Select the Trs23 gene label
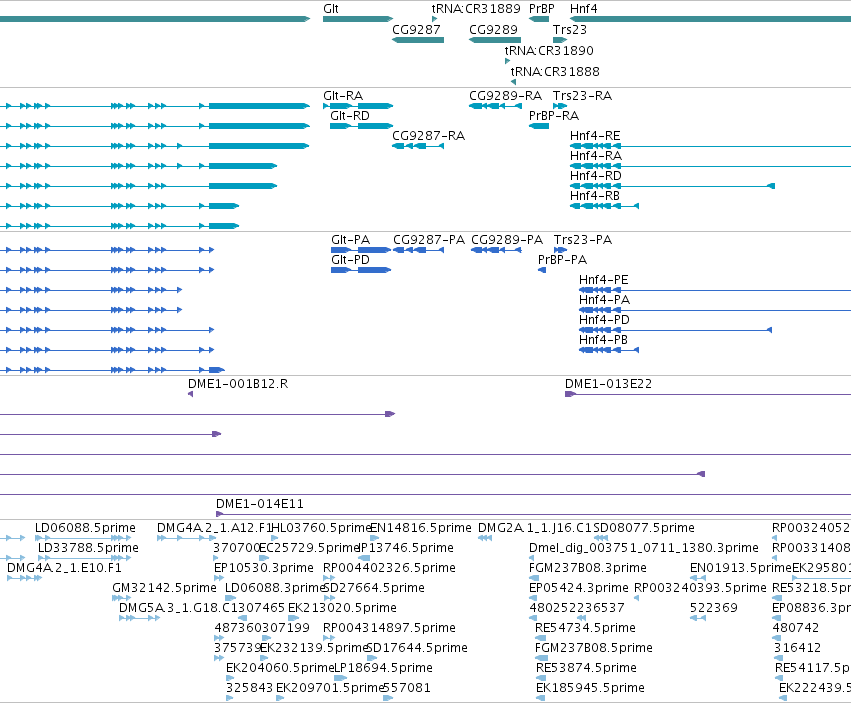The image size is (851, 703). (x=570, y=29)
